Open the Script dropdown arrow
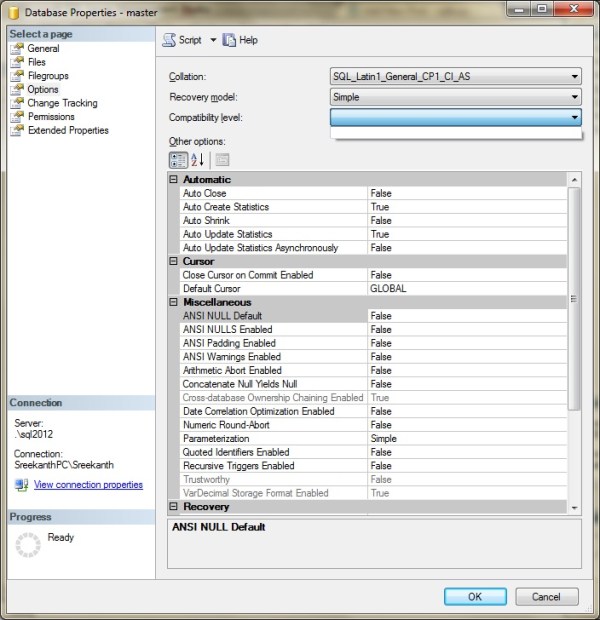600x620 pixels. point(213,40)
